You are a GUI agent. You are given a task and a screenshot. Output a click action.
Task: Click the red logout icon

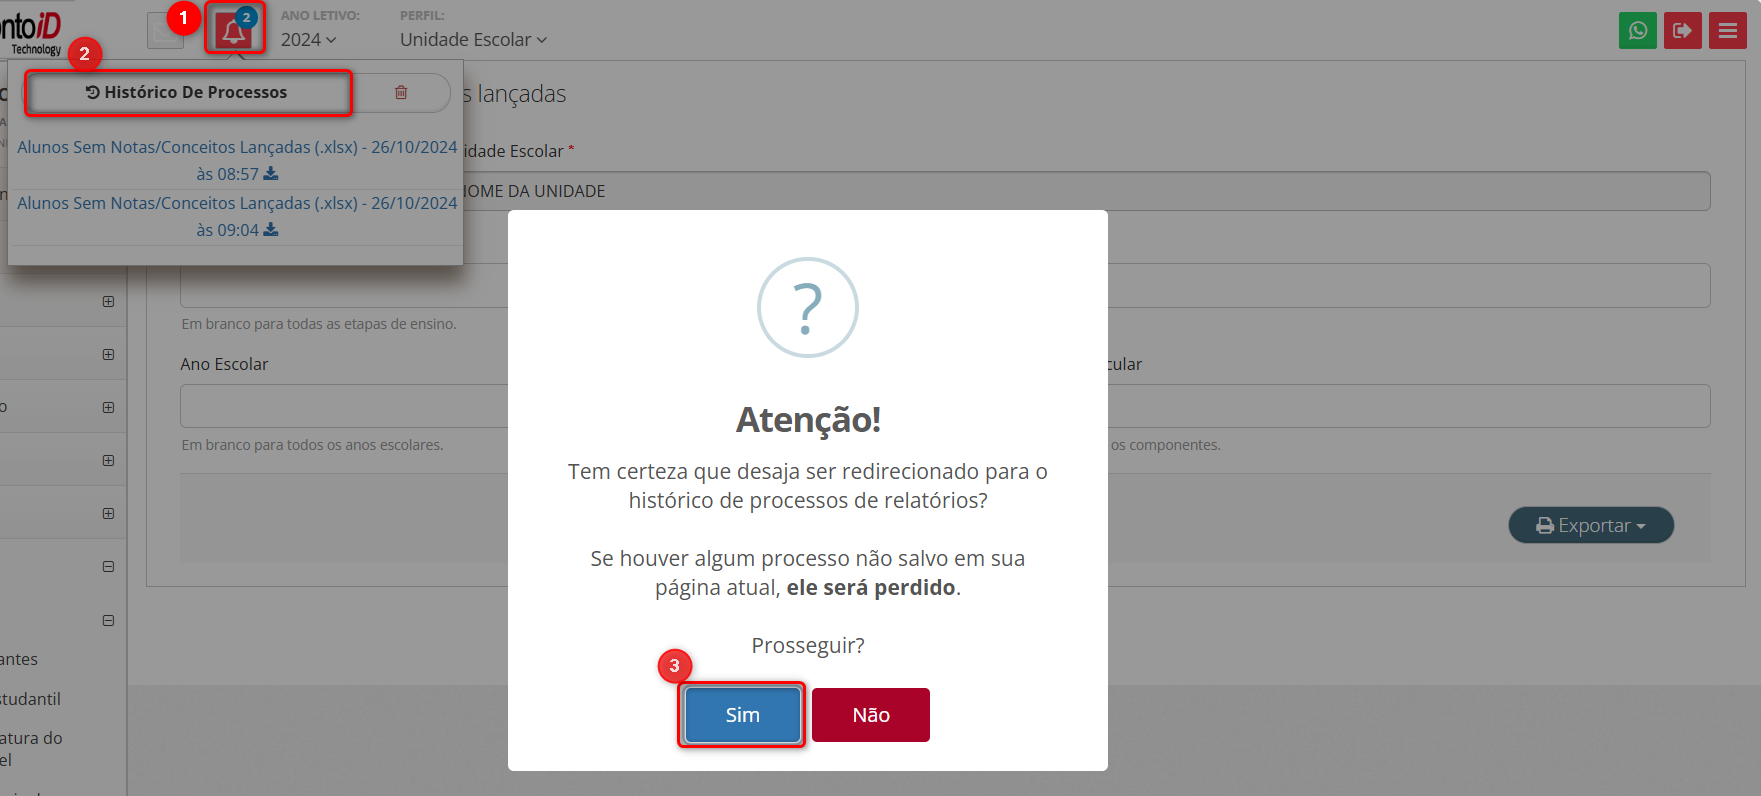pyautogui.click(x=1682, y=31)
